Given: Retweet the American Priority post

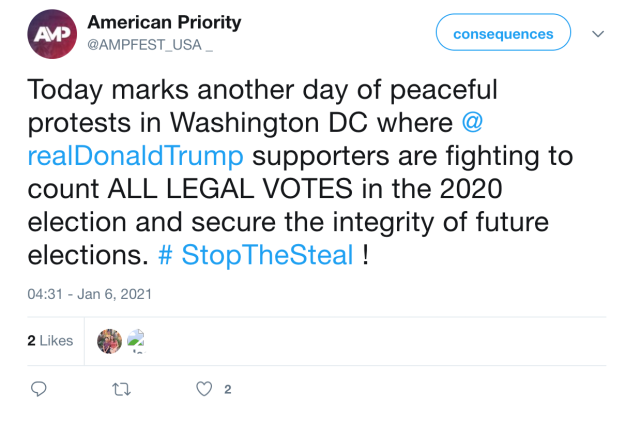Looking at the screenshot, I should [x=122, y=389].
